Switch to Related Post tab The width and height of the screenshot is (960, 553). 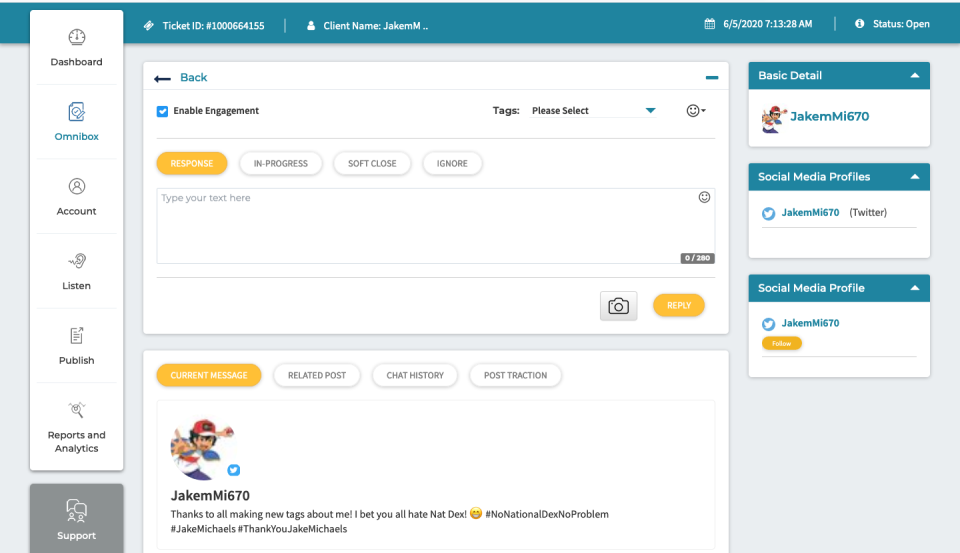(x=317, y=375)
